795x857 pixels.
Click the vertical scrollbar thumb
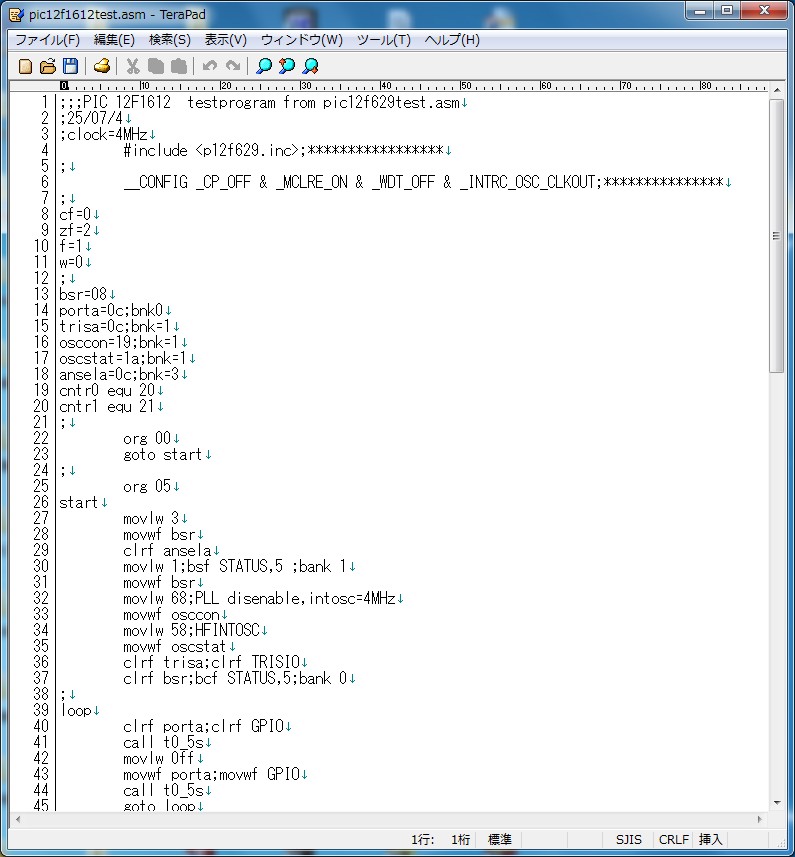[776, 236]
